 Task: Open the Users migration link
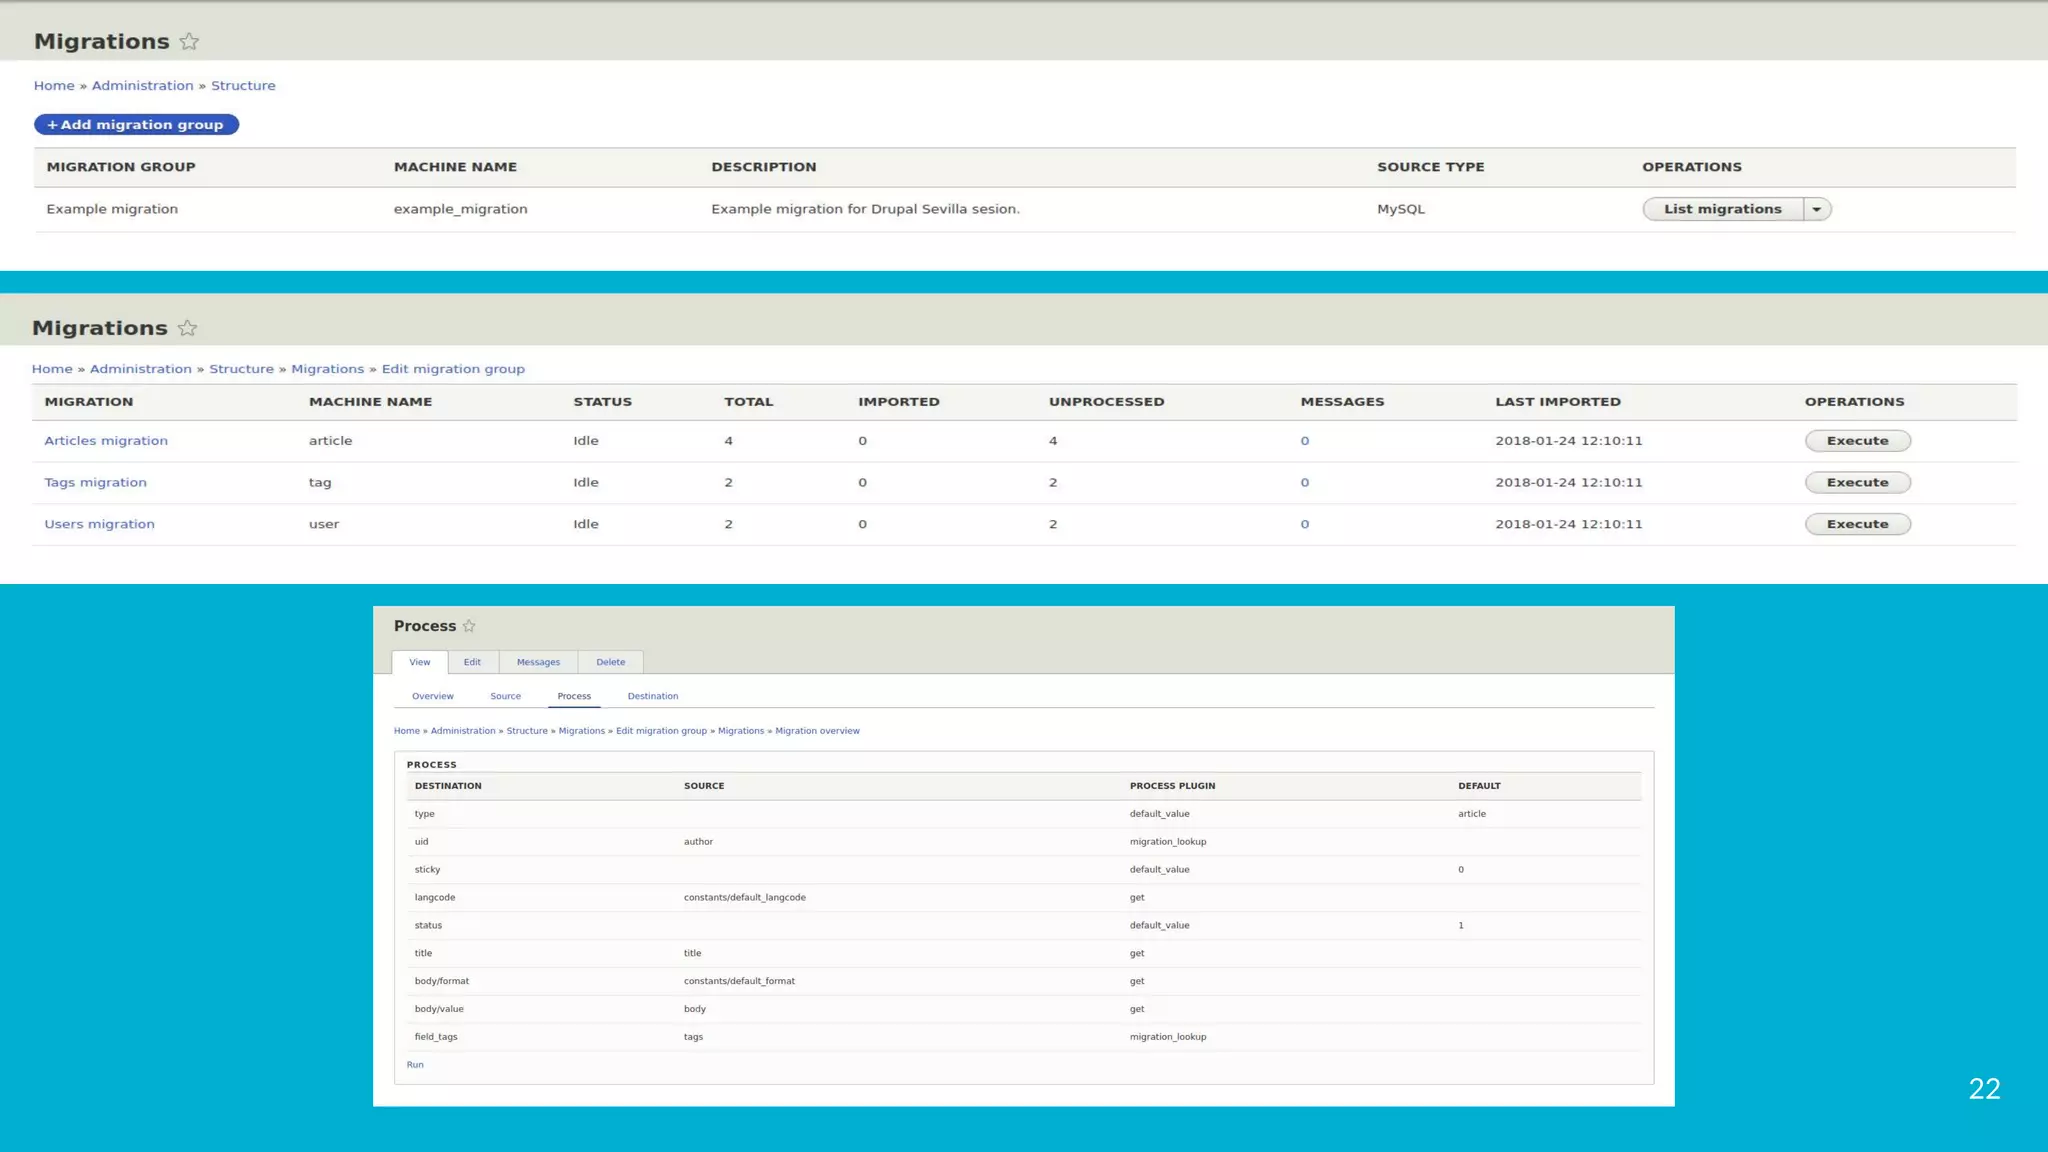coord(99,524)
